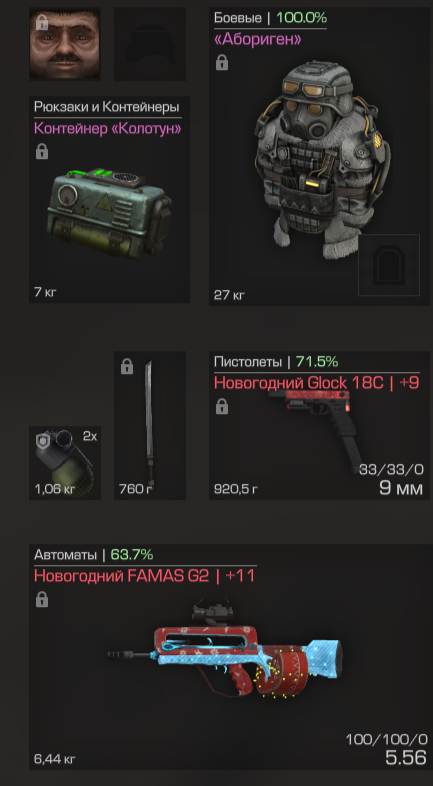The image size is (433, 786).
Task: Click the 100/100/0 ammo counter
Action: [386, 739]
